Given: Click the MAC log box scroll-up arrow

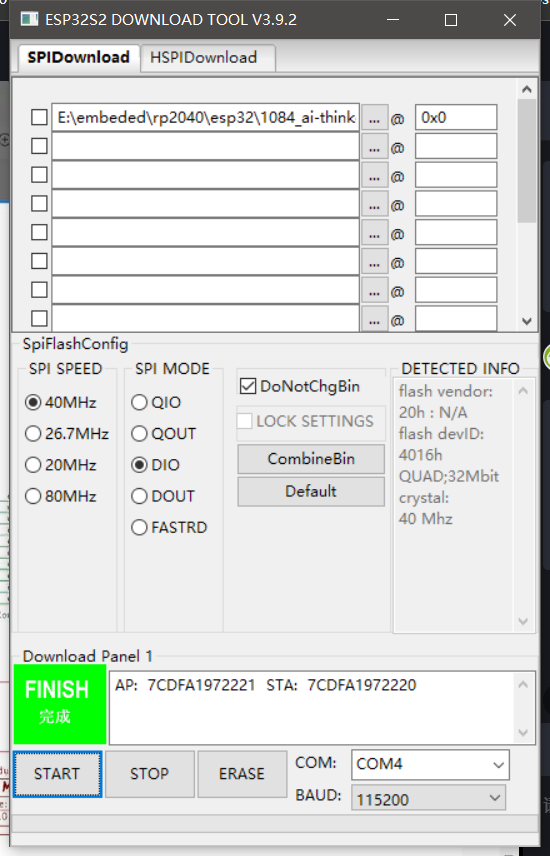Looking at the screenshot, I should click(523, 684).
